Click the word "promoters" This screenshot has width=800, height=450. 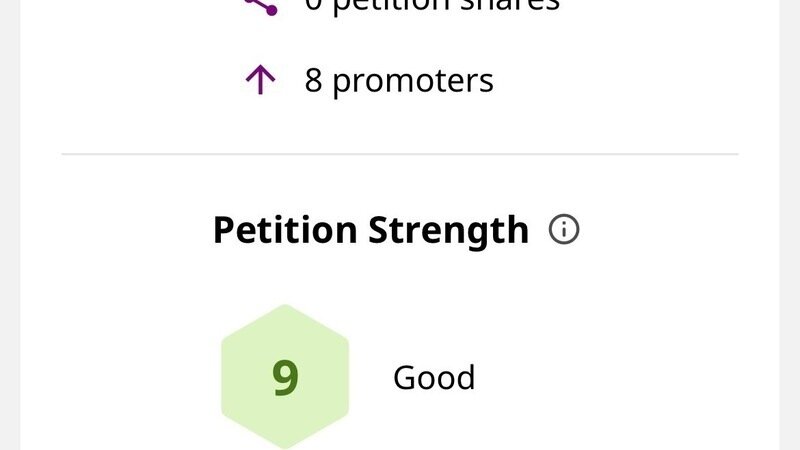pos(412,80)
